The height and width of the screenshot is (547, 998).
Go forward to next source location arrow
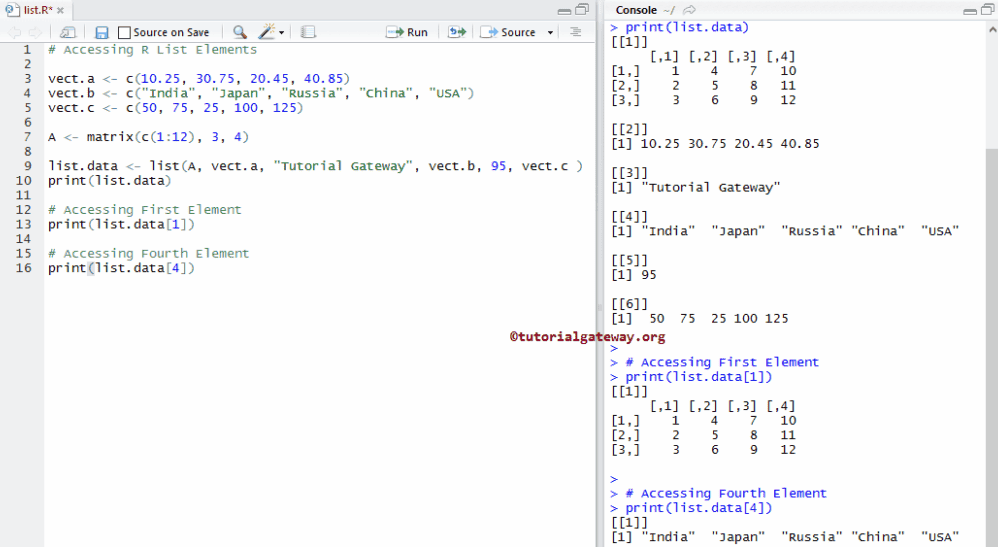click(36, 32)
